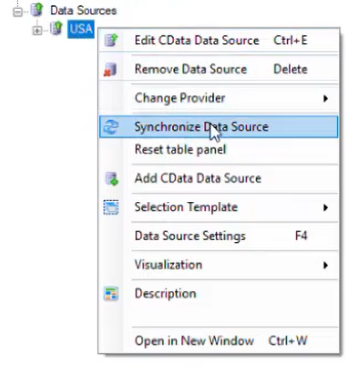Viewport: 360px width, 367px height.
Task: Click the Change Provider submenu arrow
Action: [x=325, y=99]
